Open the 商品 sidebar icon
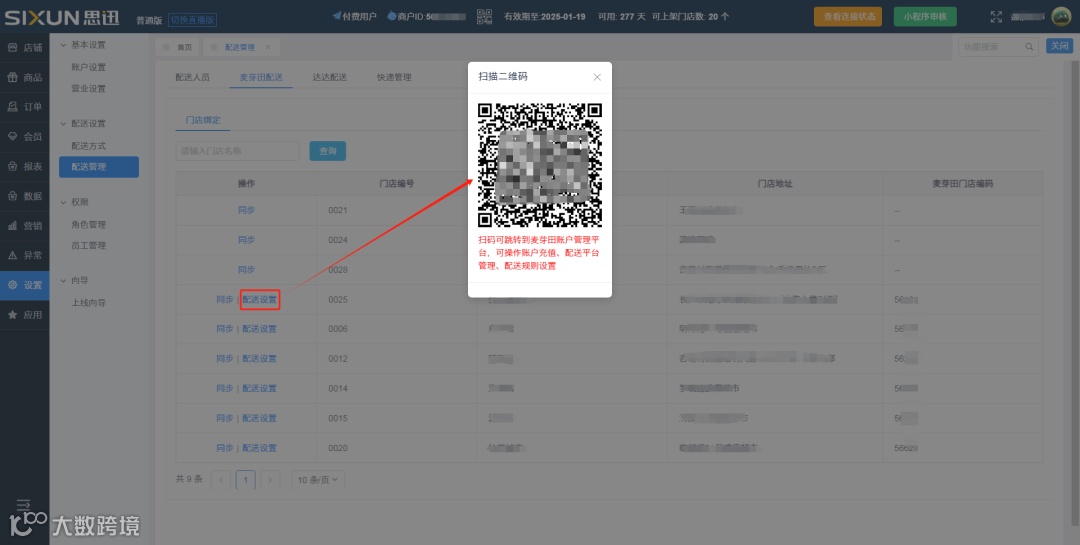This screenshot has height=545, width=1080. pyautogui.click(x=12, y=77)
